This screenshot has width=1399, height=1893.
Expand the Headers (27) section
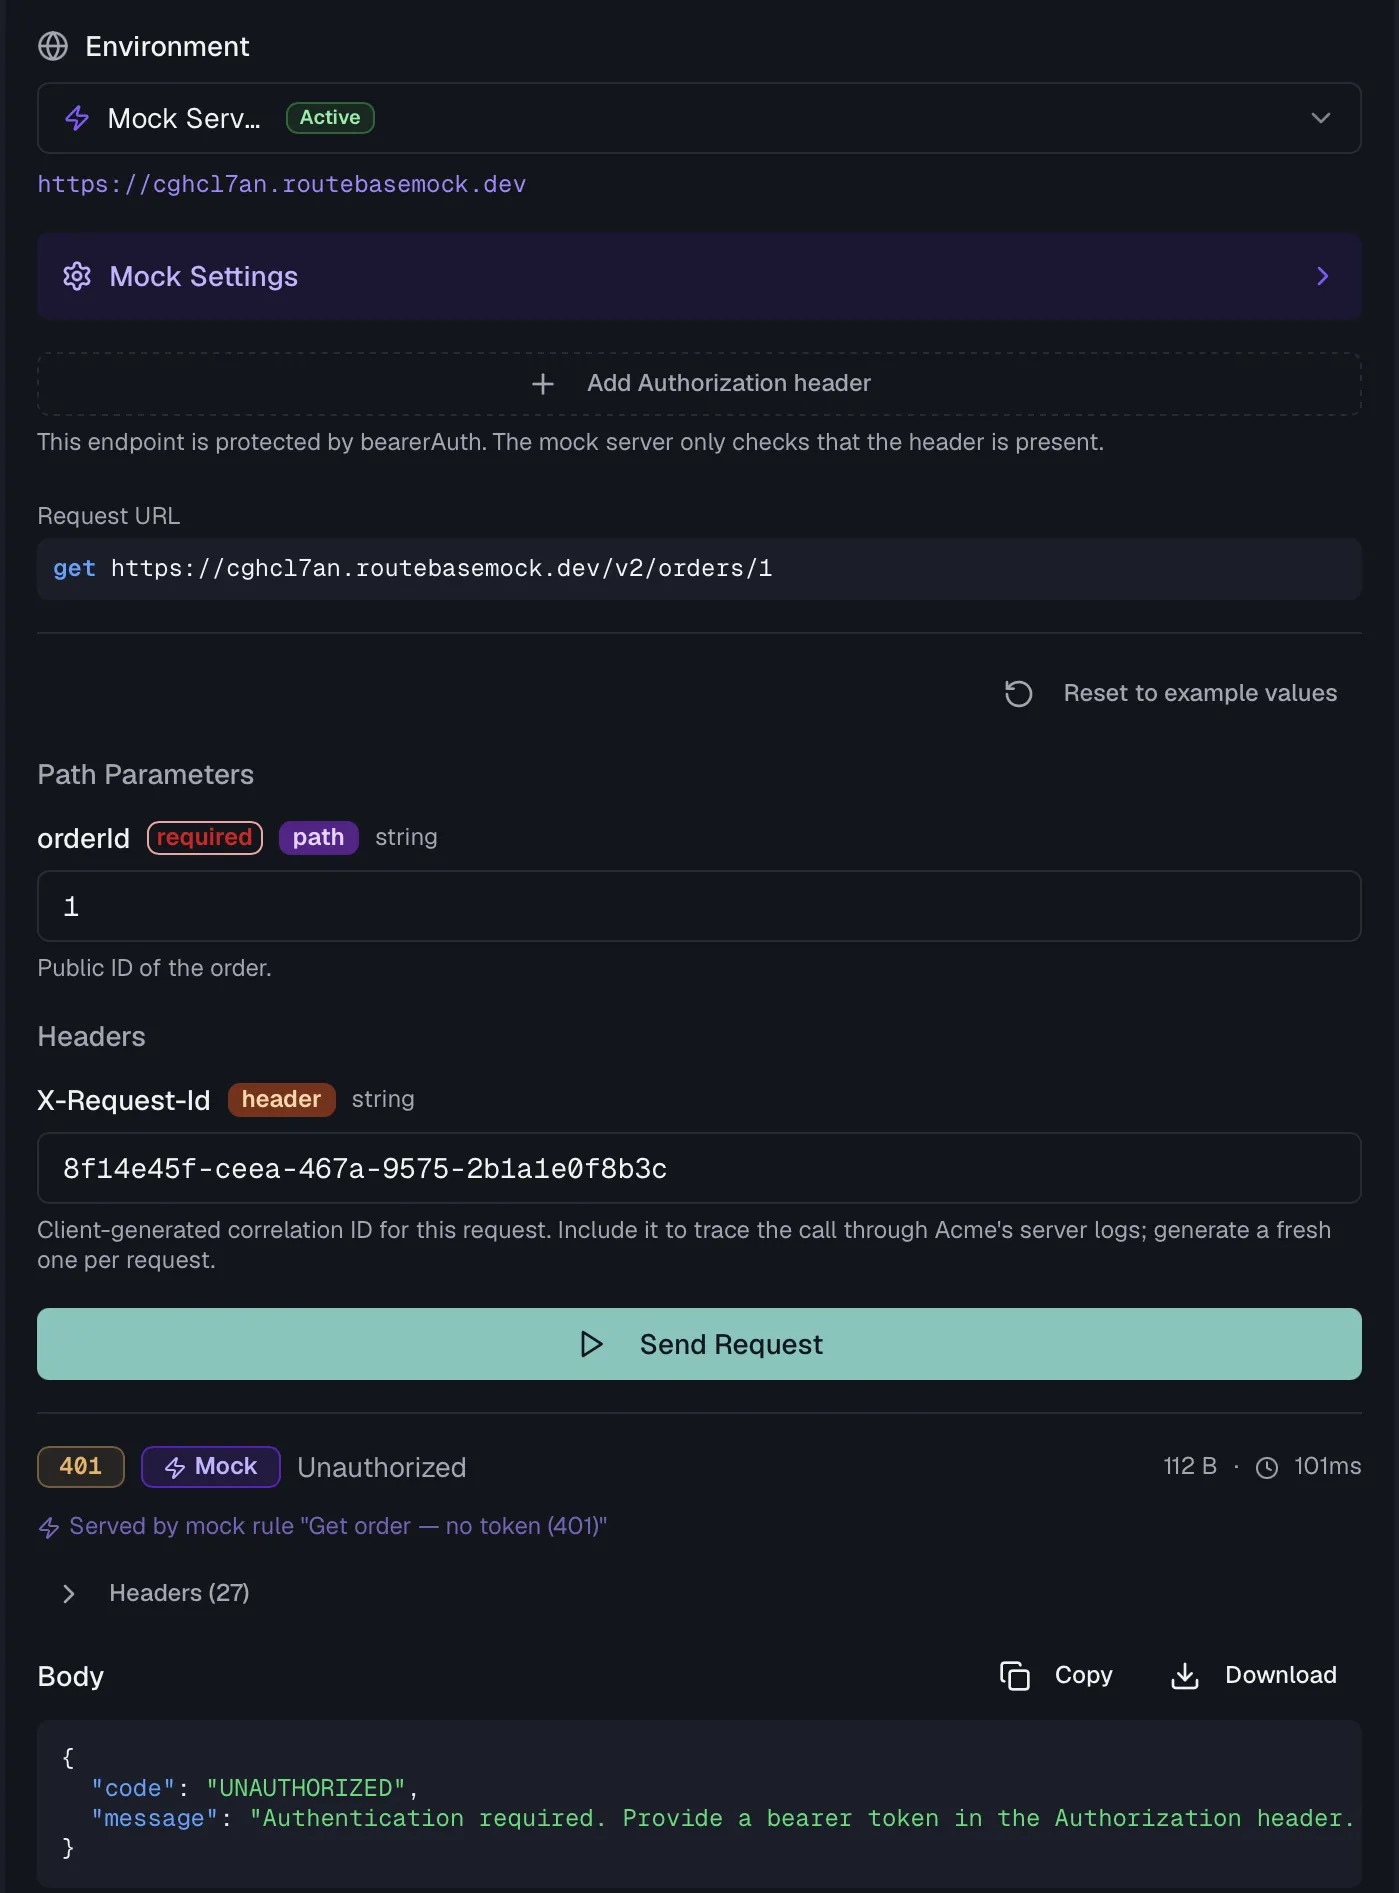[155, 1593]
